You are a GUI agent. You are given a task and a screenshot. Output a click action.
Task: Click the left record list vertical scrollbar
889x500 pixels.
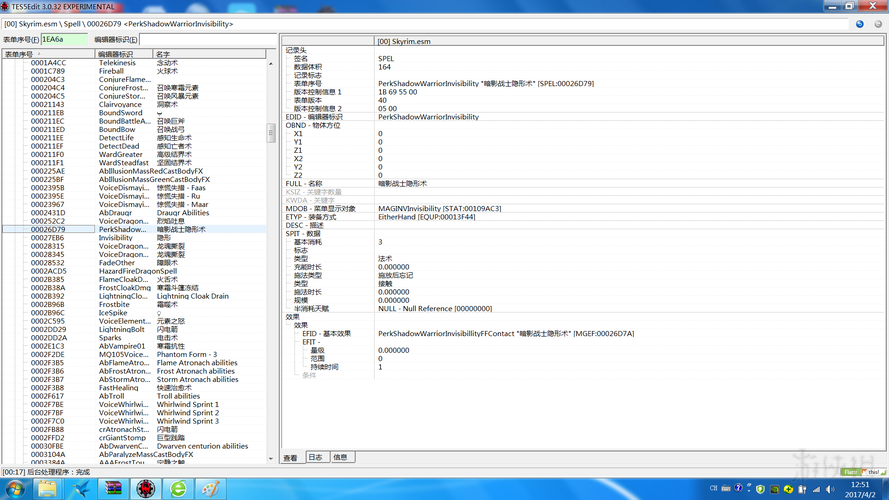270,260
